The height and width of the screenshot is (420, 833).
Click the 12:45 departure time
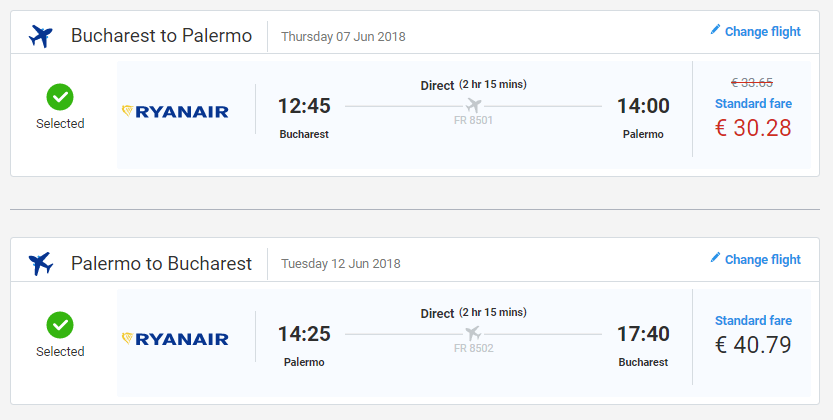pyautogui.click(x=304, y=106)
